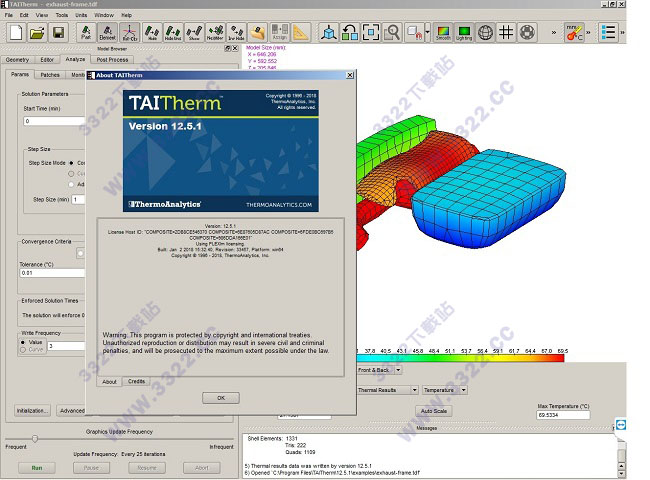
Task: Switch to the Editor tab
Action: click(x=47, y=60)
